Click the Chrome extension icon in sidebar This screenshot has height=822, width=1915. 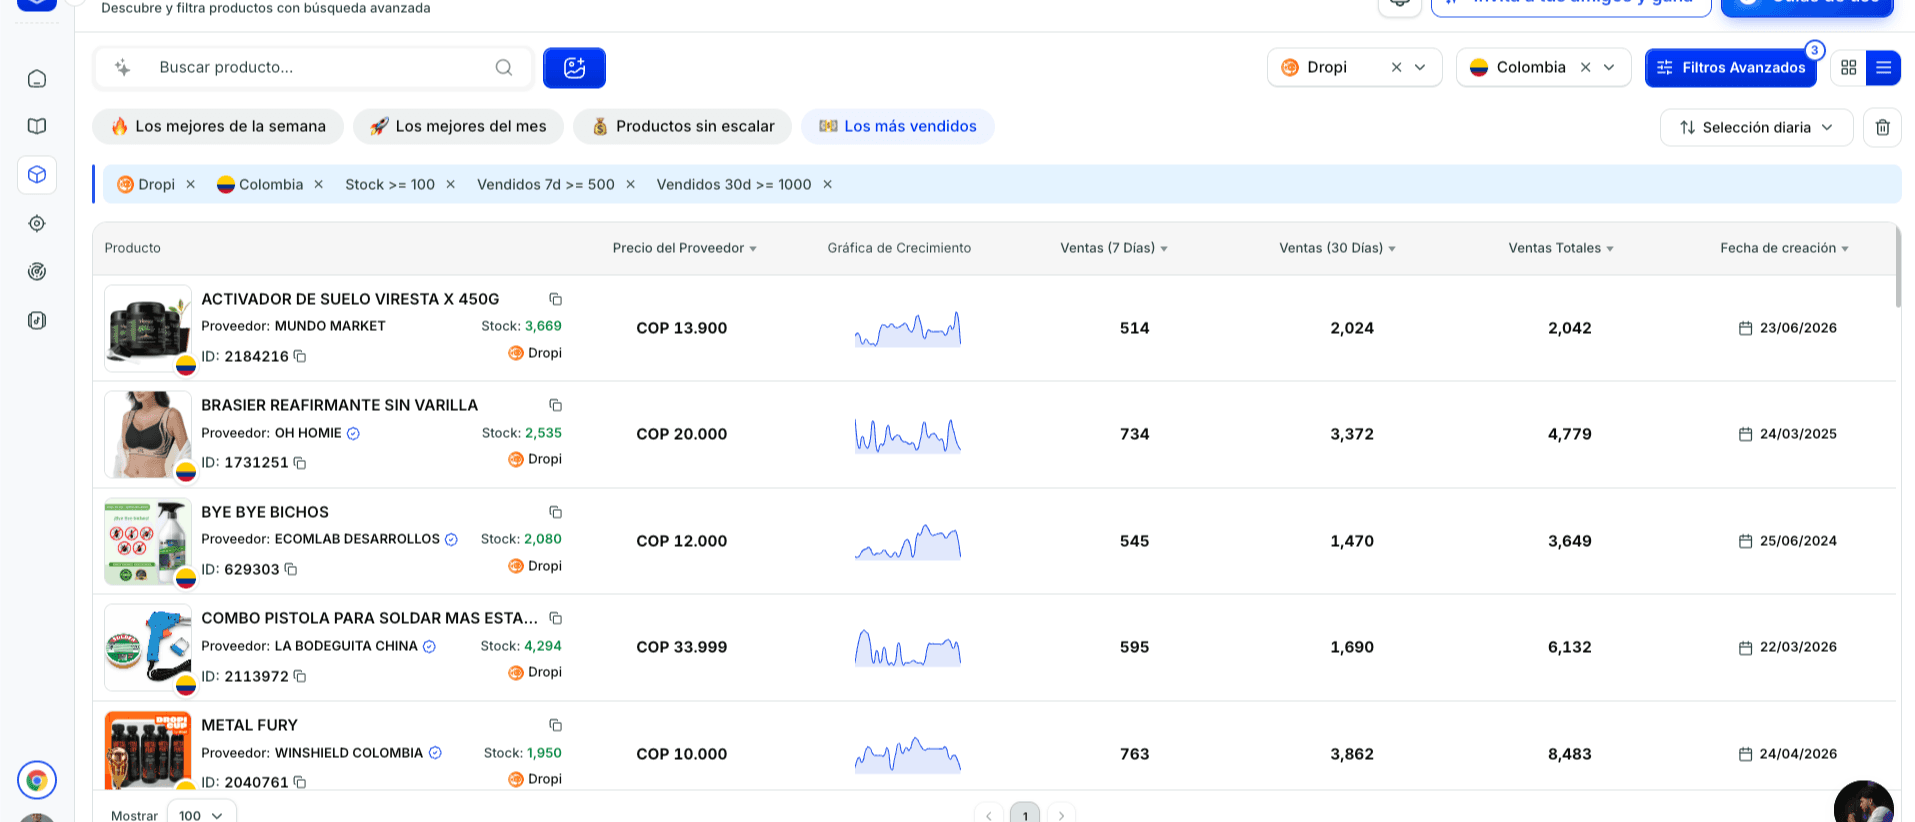tap(37, 780)
